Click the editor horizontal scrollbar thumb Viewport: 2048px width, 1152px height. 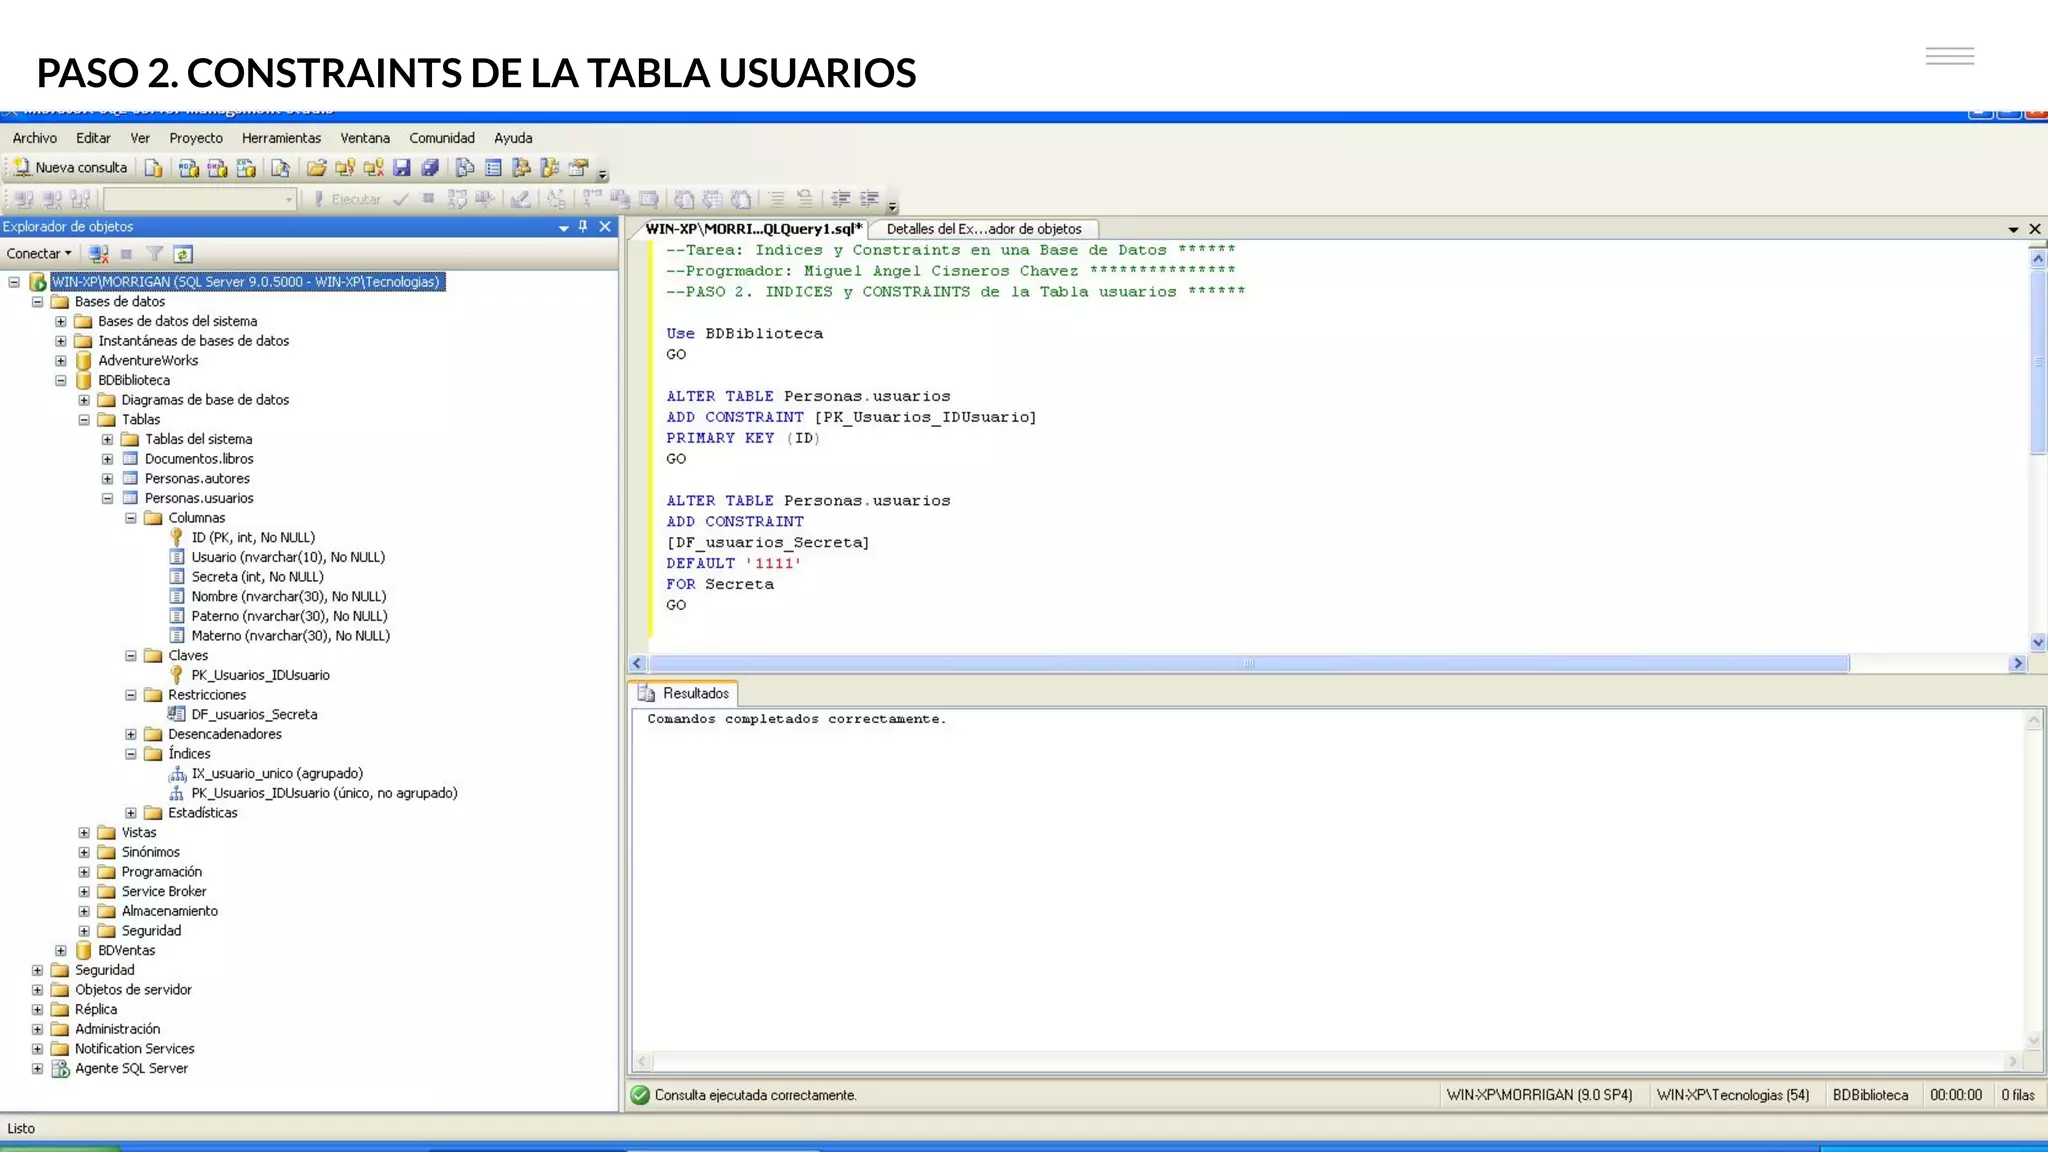tap(1248, 663)
